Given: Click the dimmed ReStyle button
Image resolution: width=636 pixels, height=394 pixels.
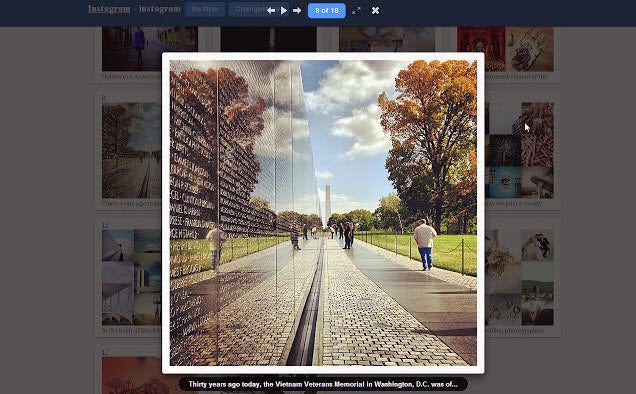Looking at the screenshot, I should (205, 9).
